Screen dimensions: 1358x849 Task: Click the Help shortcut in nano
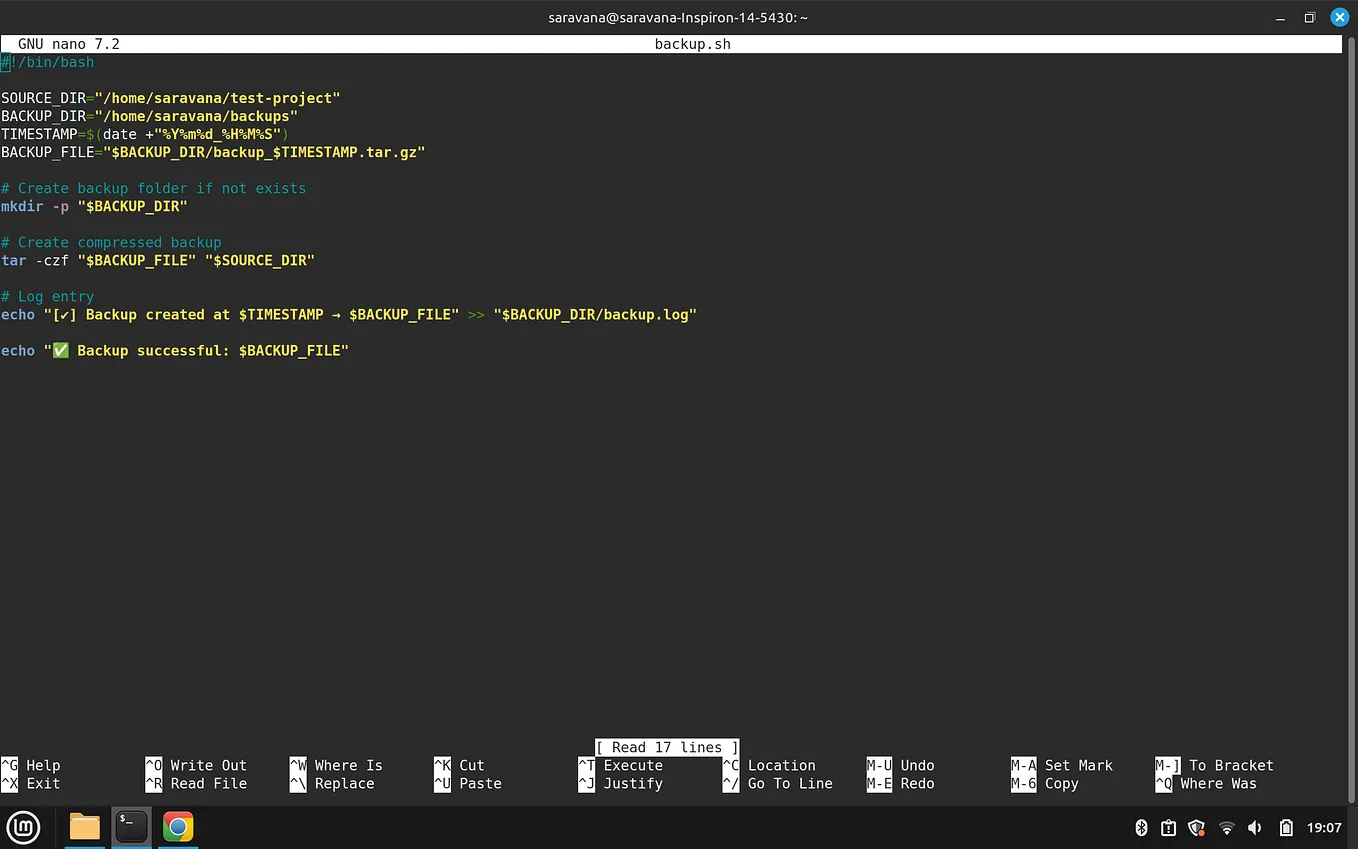pyautogui.click(x=41, y=765)
